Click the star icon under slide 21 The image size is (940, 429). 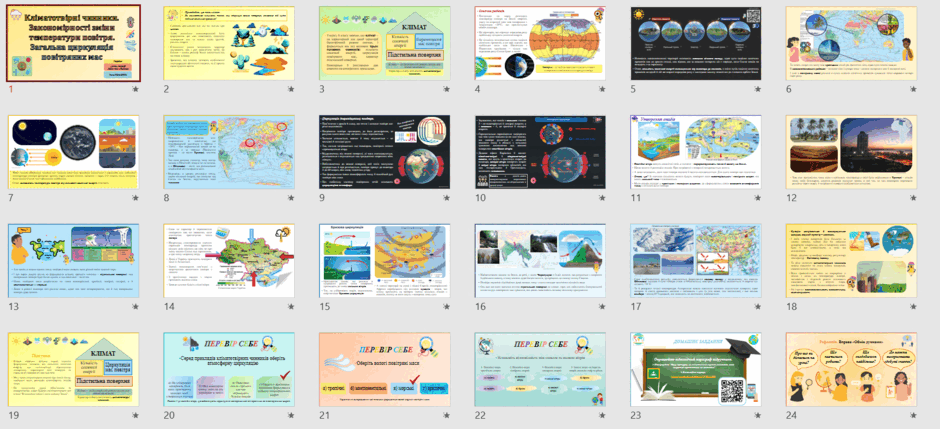pyautogui.click(x=447, y=415)
